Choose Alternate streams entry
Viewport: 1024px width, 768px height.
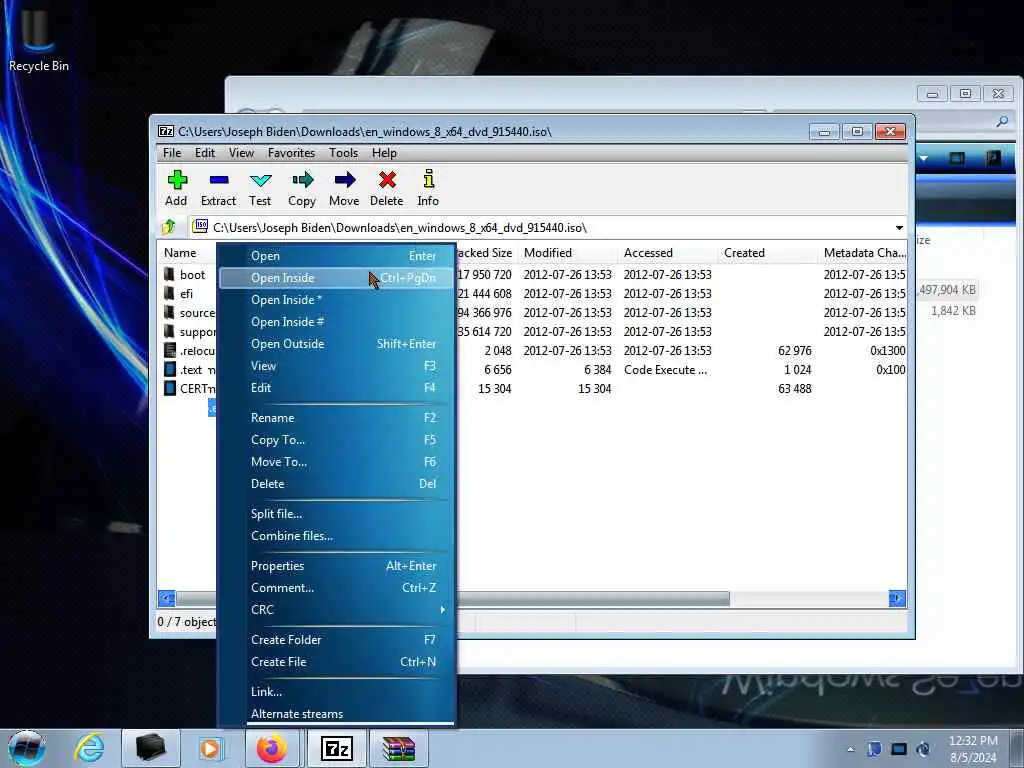[336, 714]
